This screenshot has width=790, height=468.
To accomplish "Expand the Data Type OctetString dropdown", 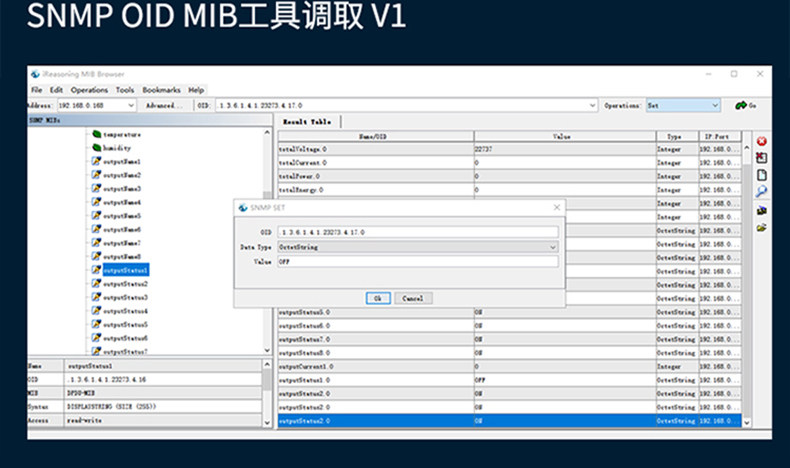I will 553,246.
